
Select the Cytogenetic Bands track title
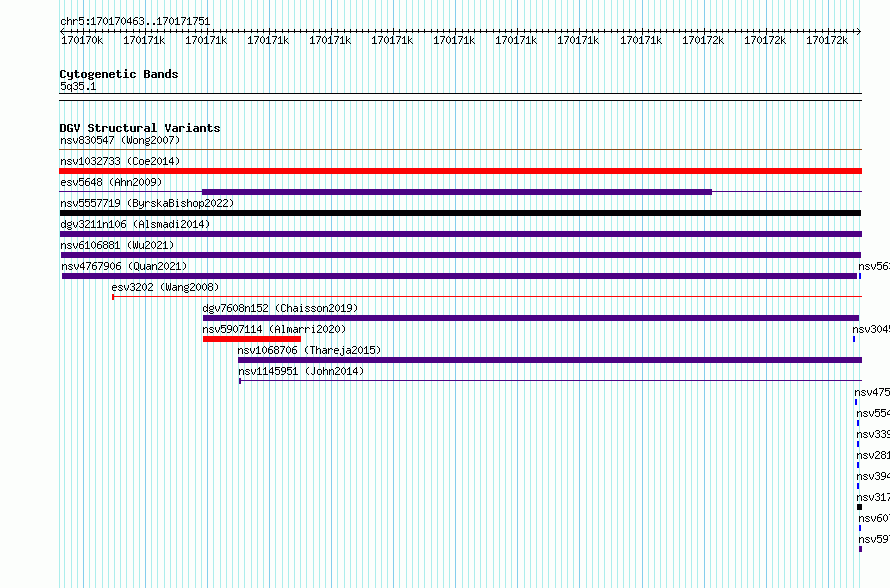119,74
